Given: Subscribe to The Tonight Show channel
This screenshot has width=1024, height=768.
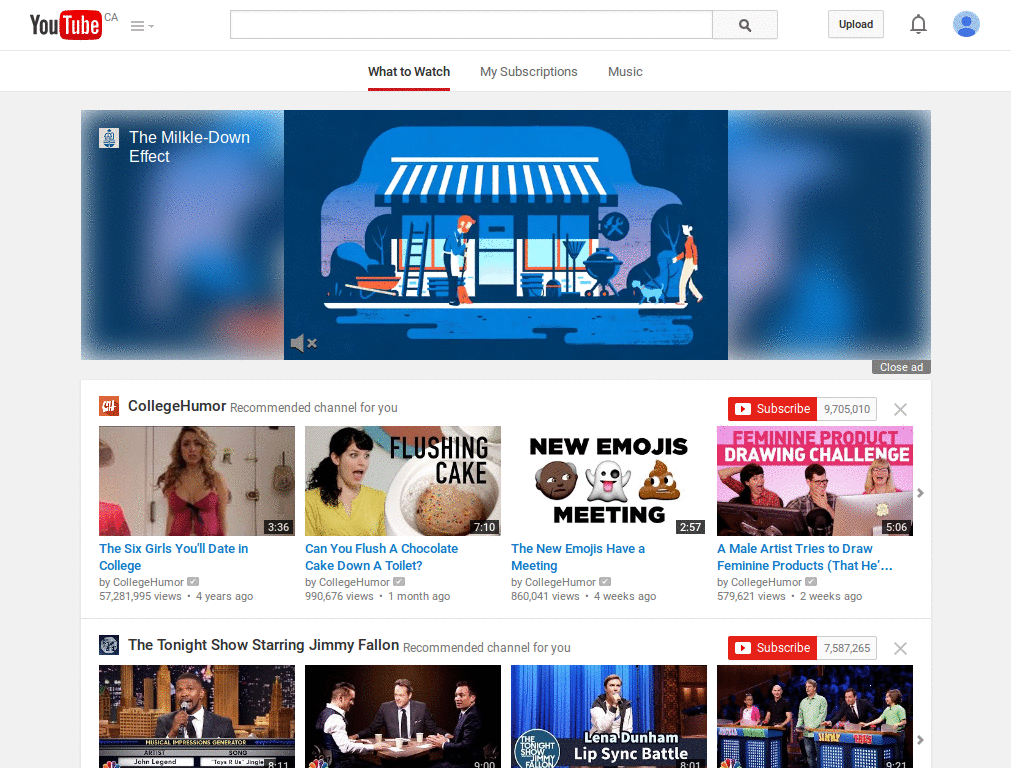Looking at the screenshot, I should [773, 648].
